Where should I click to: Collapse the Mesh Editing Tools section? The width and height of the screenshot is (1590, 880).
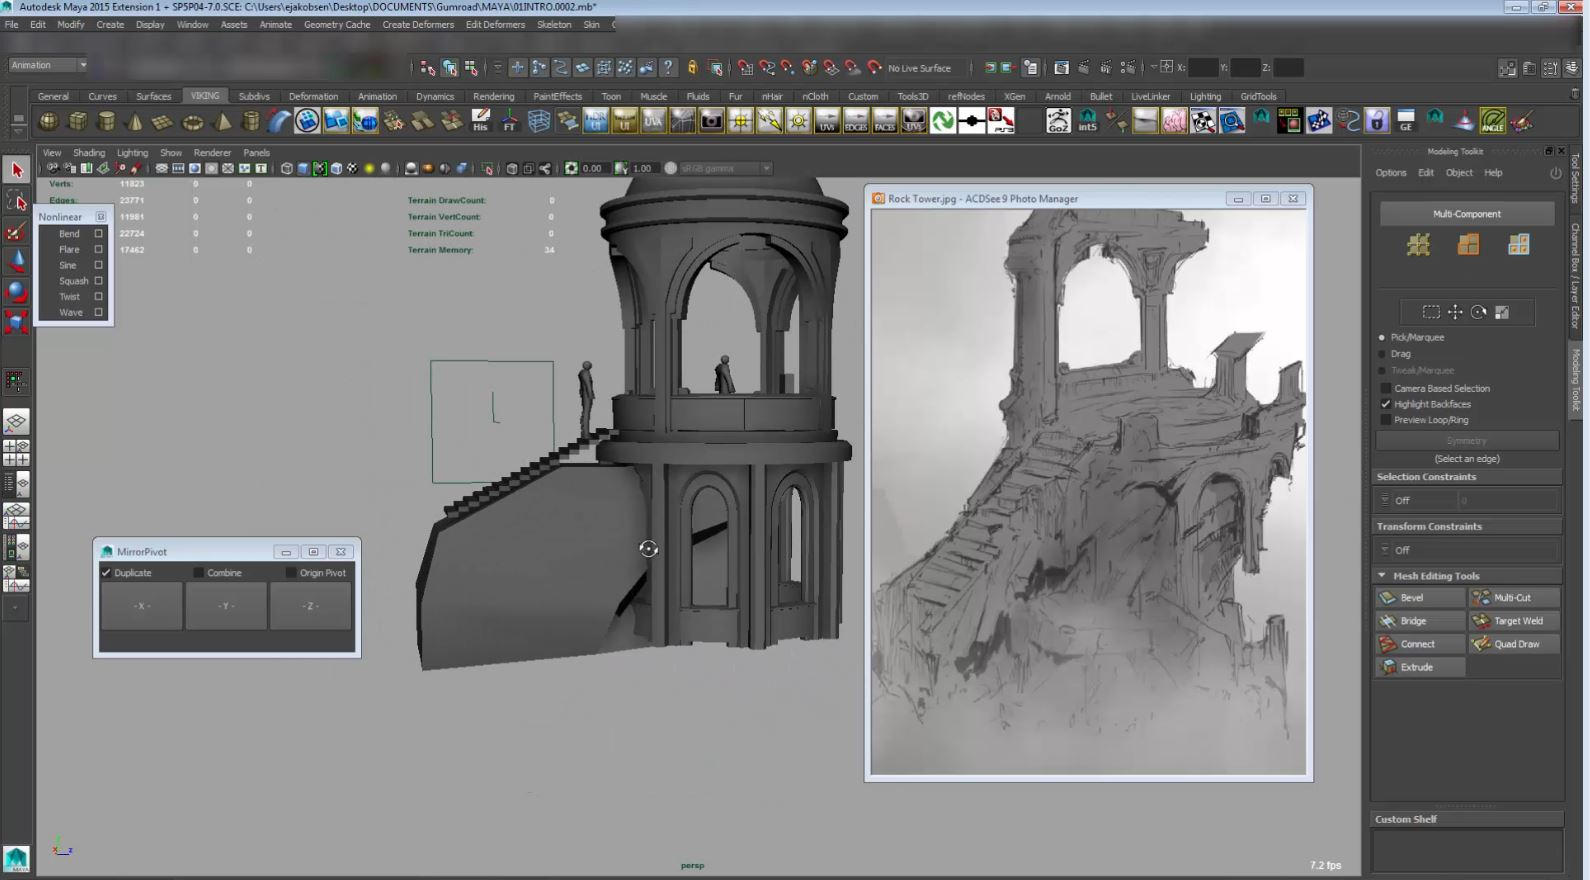[x=1382, y=576]
